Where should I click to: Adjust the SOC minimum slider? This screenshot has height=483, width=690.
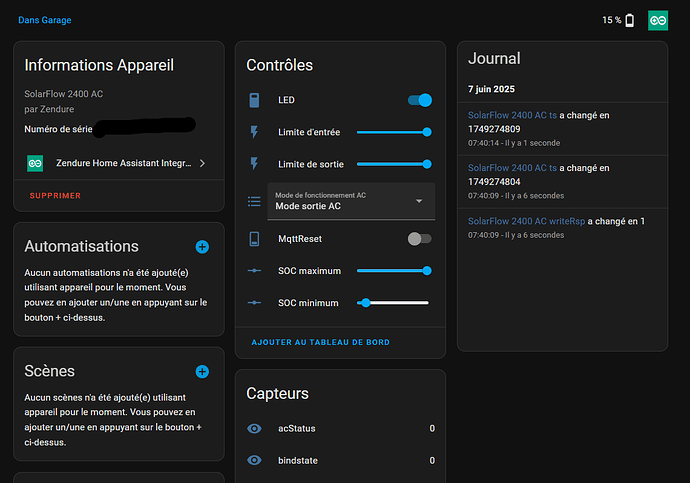[x=393, y=303]
